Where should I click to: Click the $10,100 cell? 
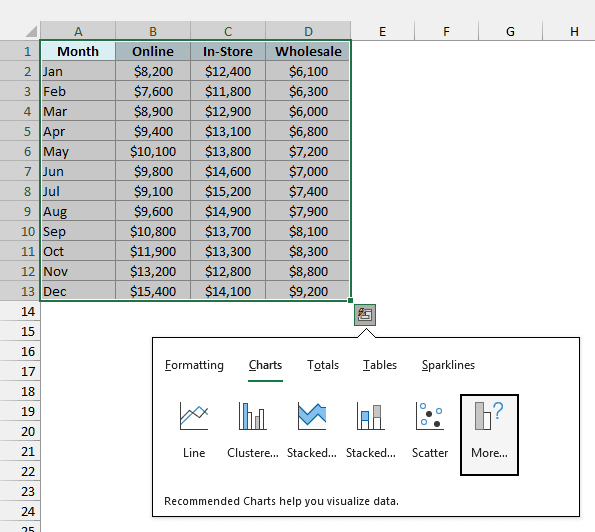coord(153,151)
